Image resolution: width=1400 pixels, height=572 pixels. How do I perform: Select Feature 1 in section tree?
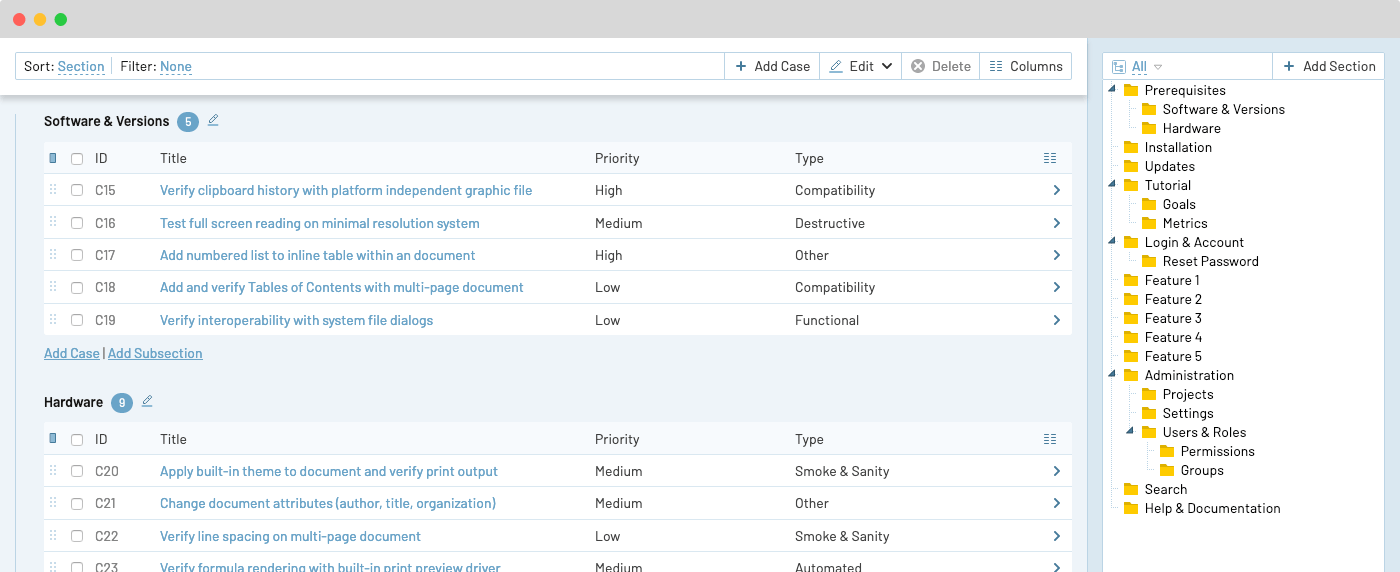pos(1172,280)
